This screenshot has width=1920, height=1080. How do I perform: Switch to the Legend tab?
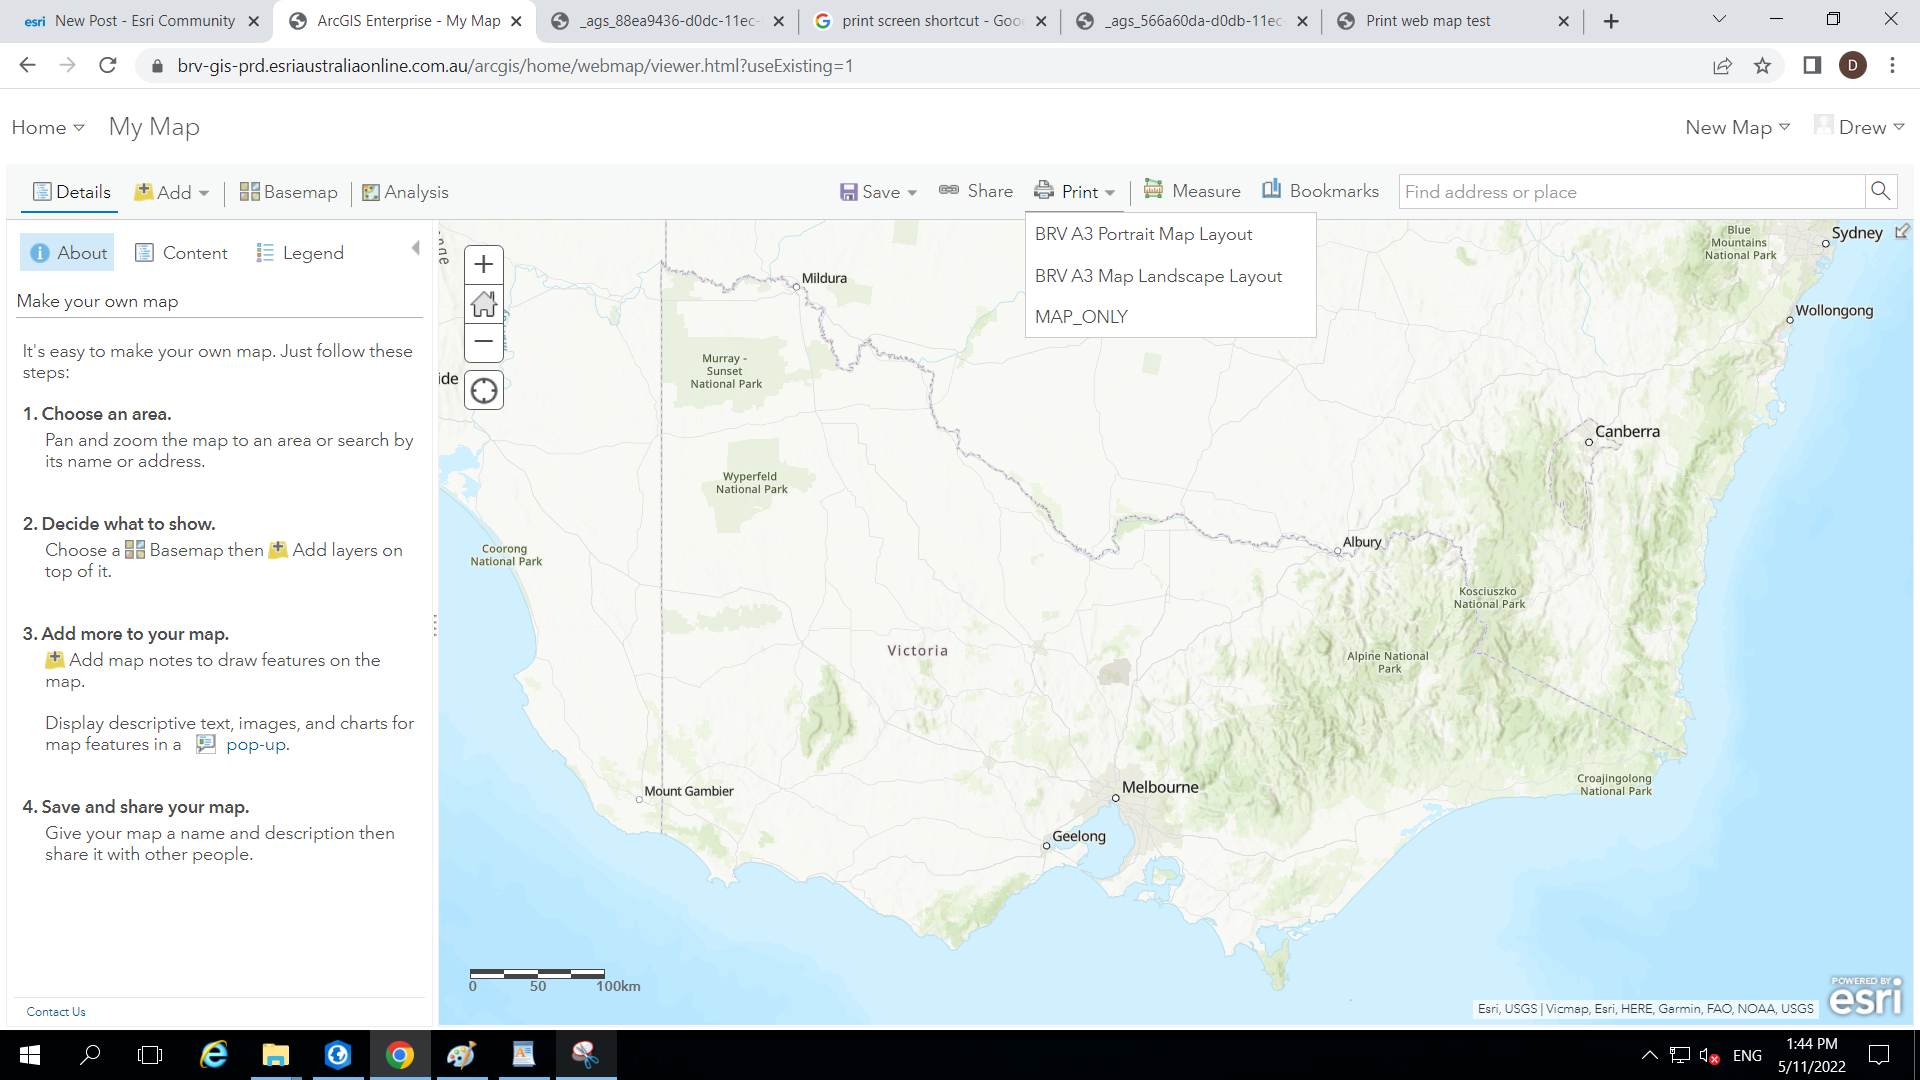pyautogui.click(x=300, y=253)
